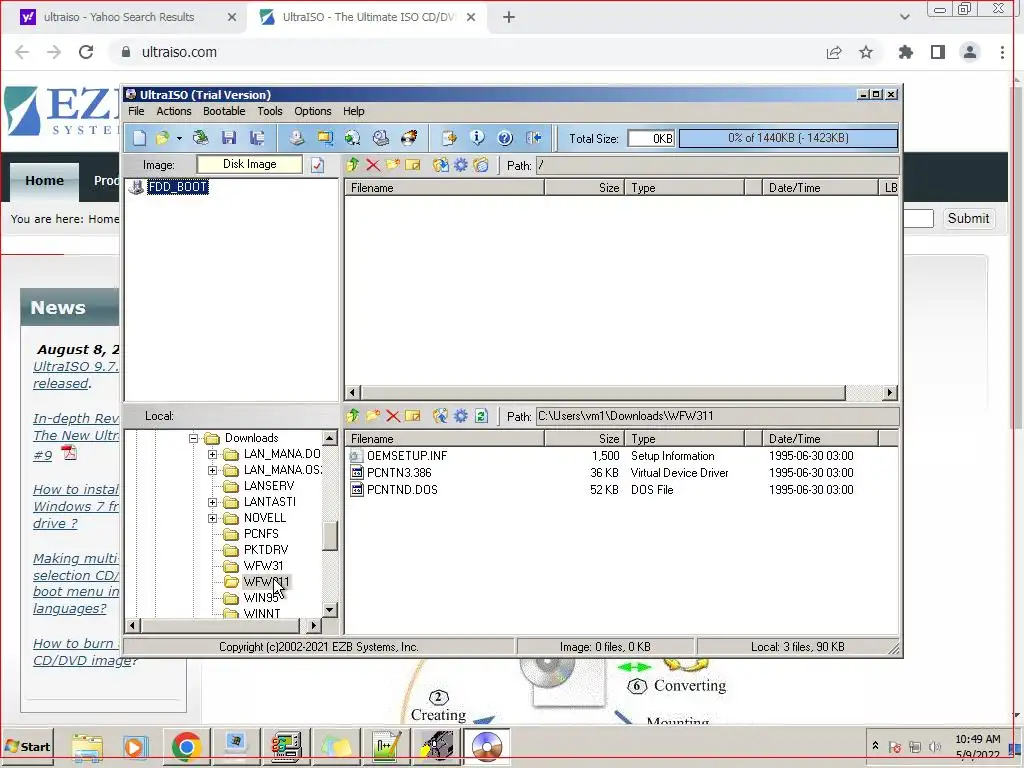The height and width of the screenshot is (768, 1024).
Task: Collapse the Downloads folder tree node
Action: coord(193,438)
